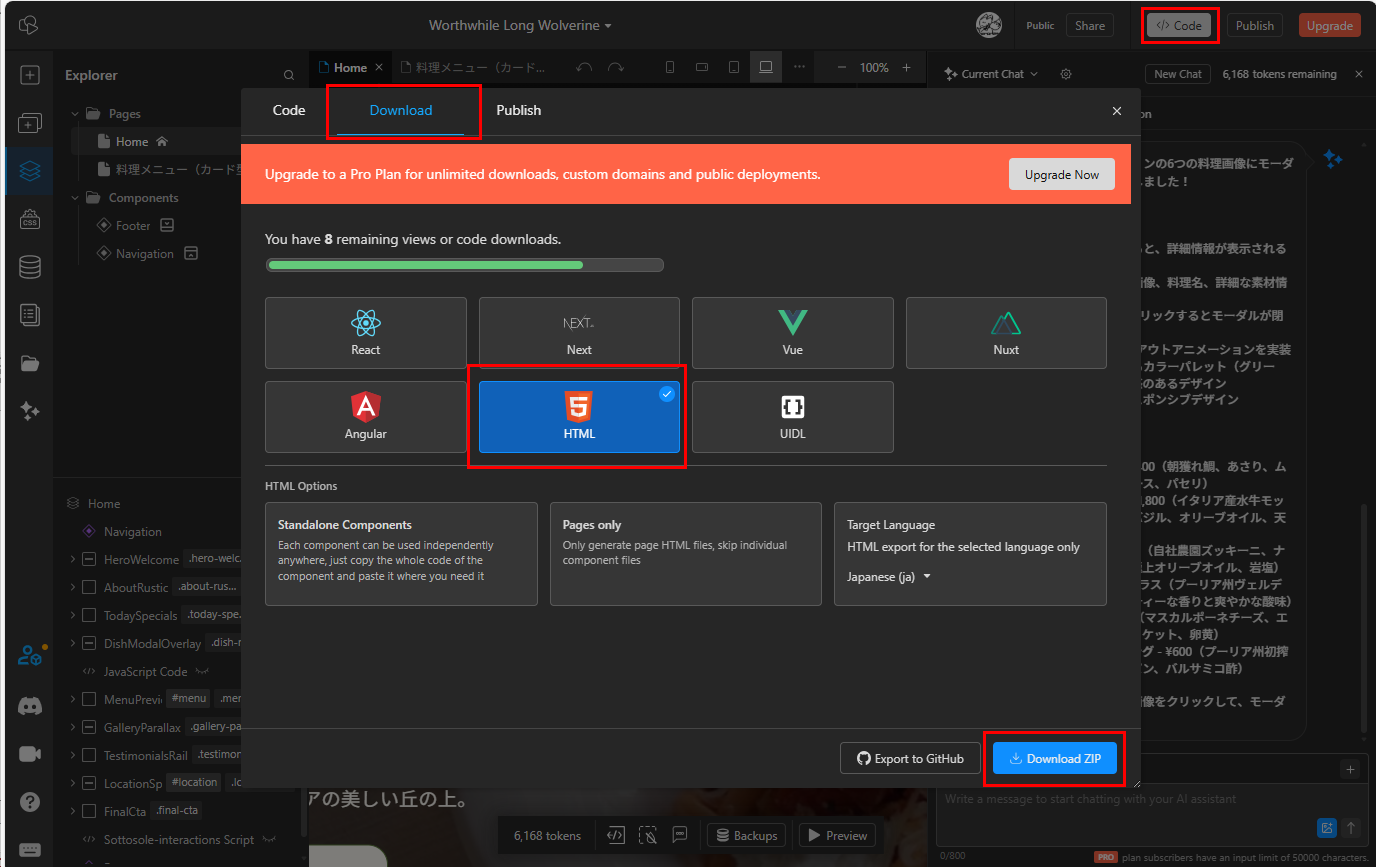1376x867 pixels.
Task: Open the project name dropdown
Action: 520,26
